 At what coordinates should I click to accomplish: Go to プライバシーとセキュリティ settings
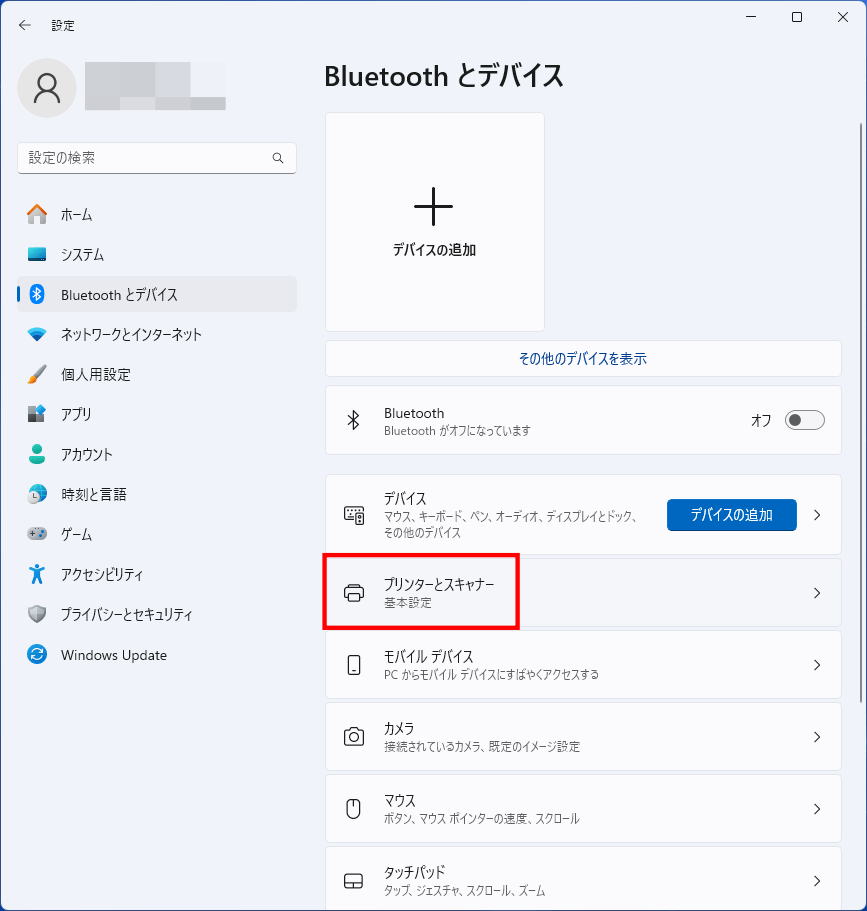click(x=126, y=615)
